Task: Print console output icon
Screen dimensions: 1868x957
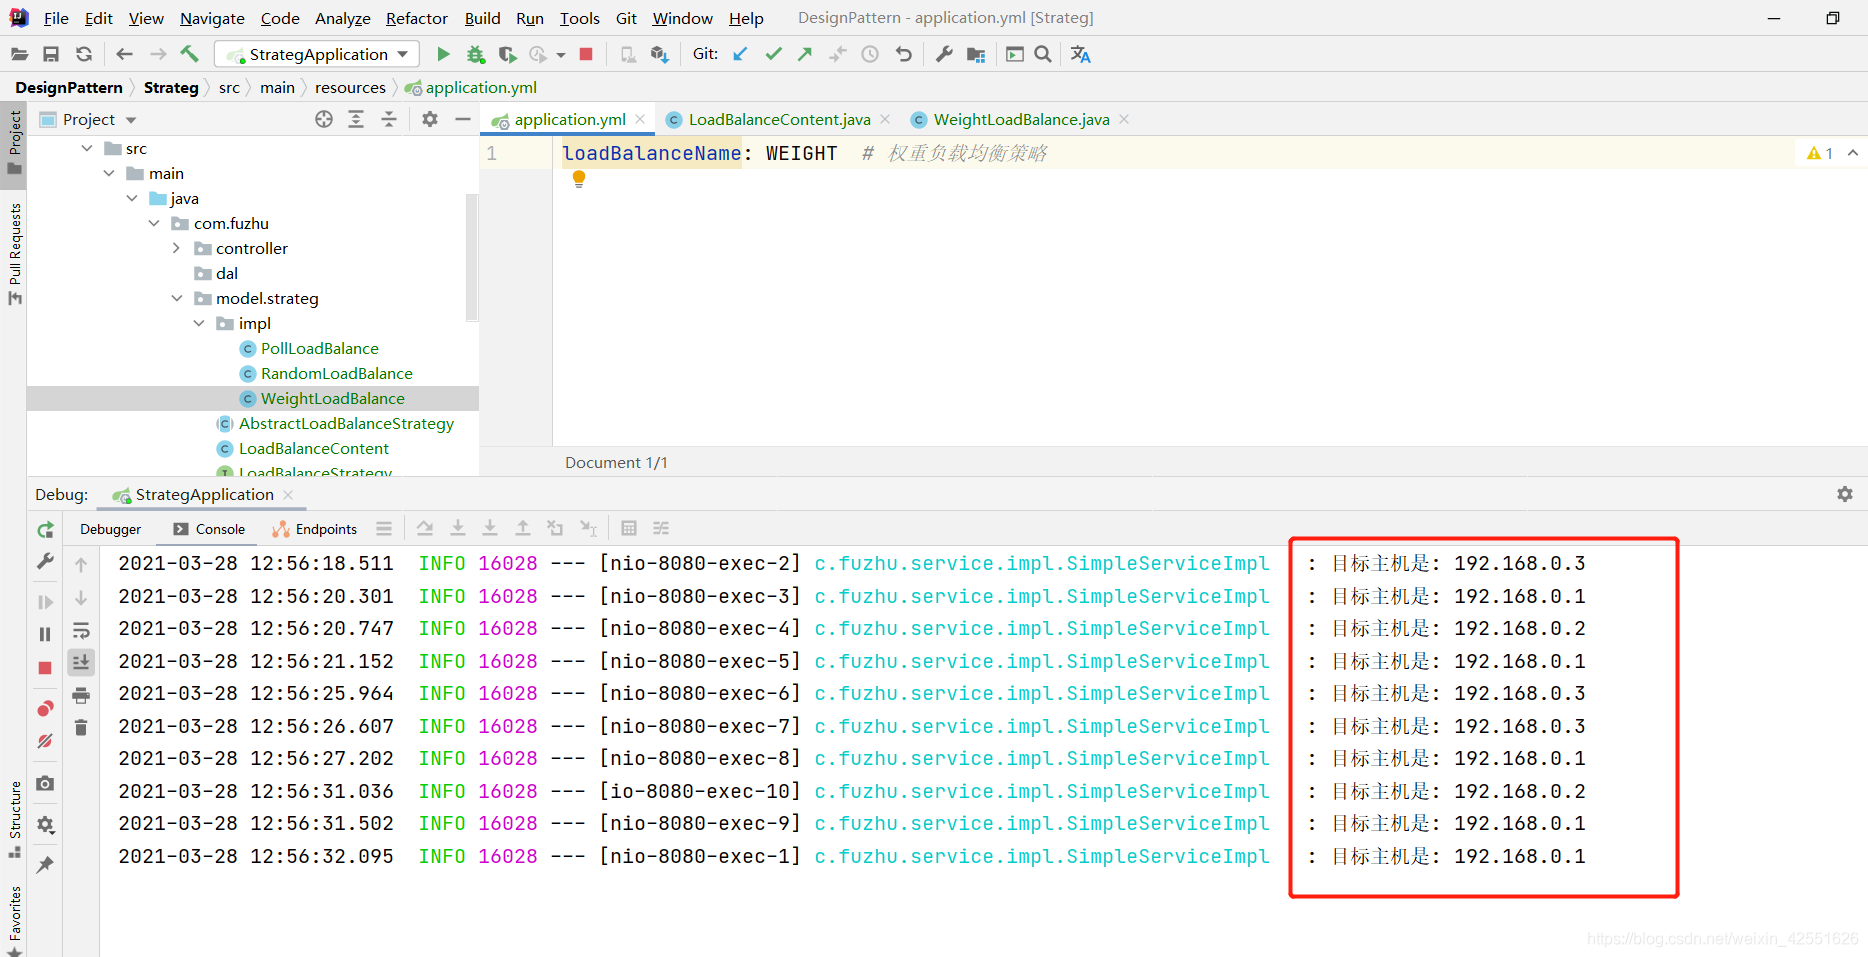Action: coord(81,695)
